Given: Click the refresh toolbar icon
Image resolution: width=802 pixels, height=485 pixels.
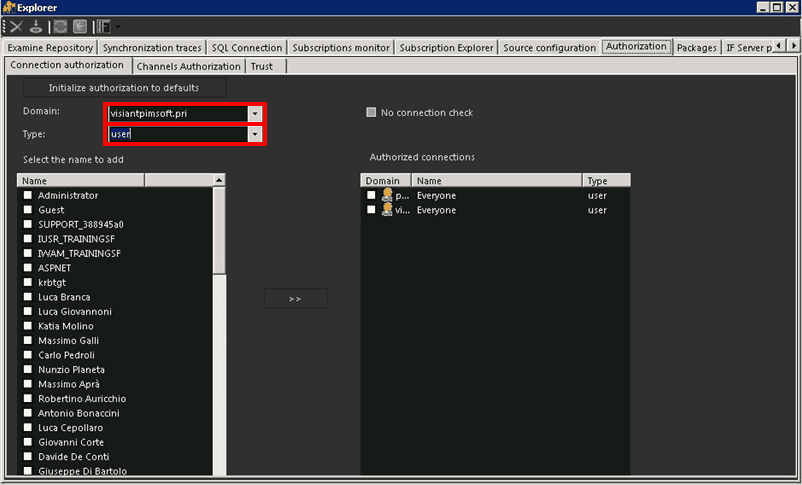Looking at the screenshot, I should coord(60,27).
